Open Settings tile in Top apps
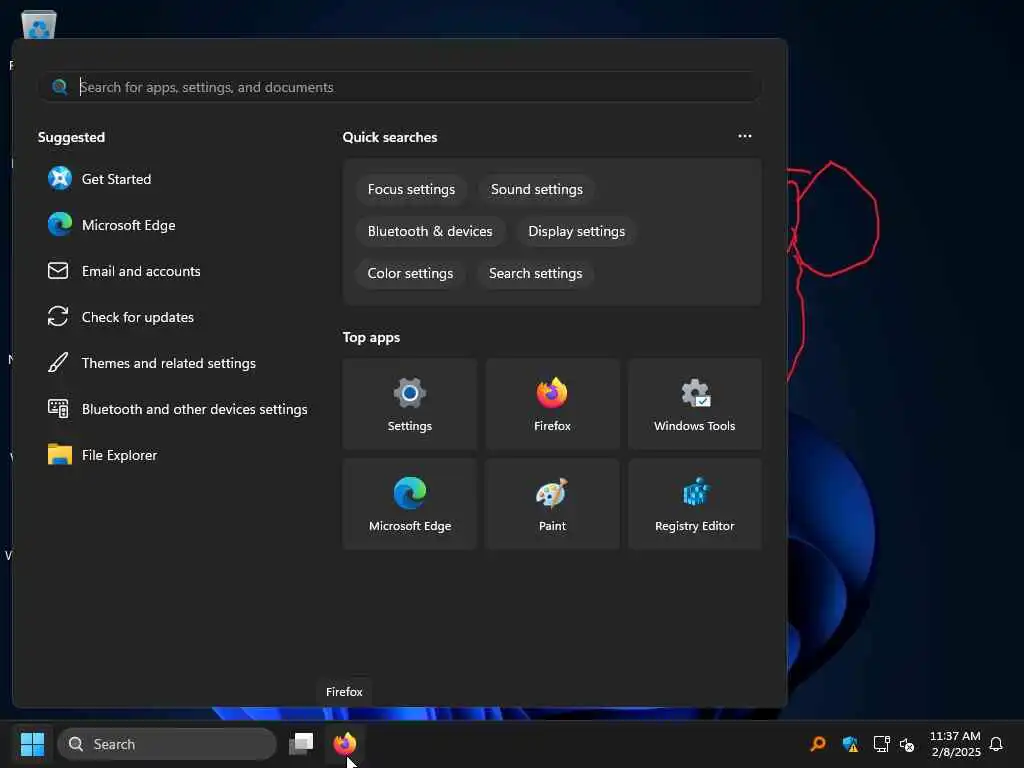 [x=409, y=404]
